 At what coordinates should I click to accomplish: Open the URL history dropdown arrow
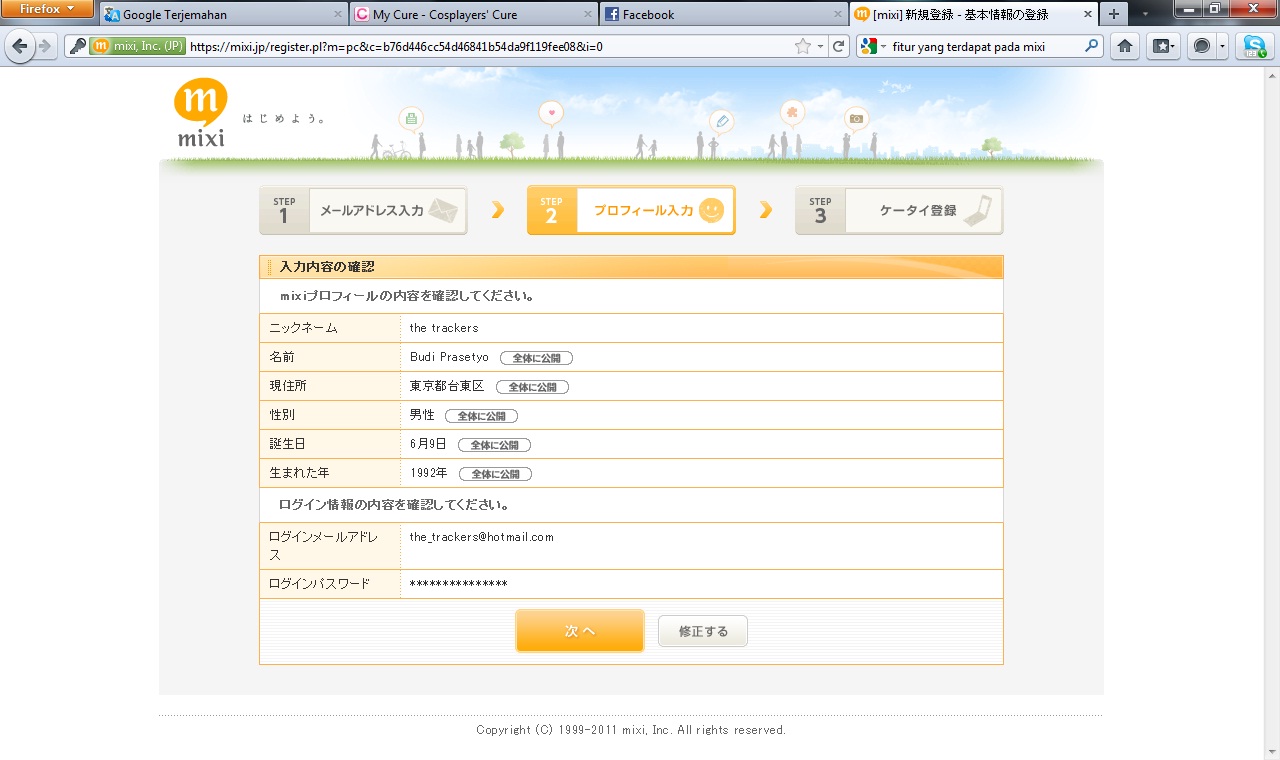click(x=820, y=46)
